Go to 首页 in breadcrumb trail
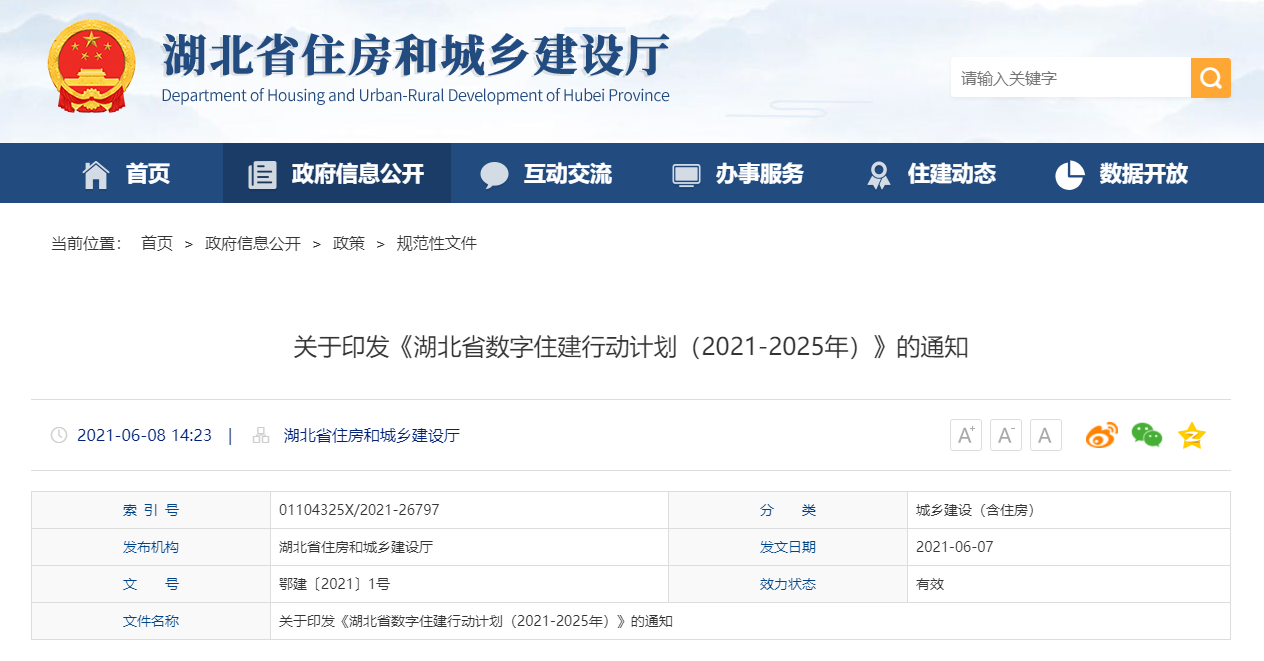Viewport: 1264px width, 661px height. [x=157, y=243]
